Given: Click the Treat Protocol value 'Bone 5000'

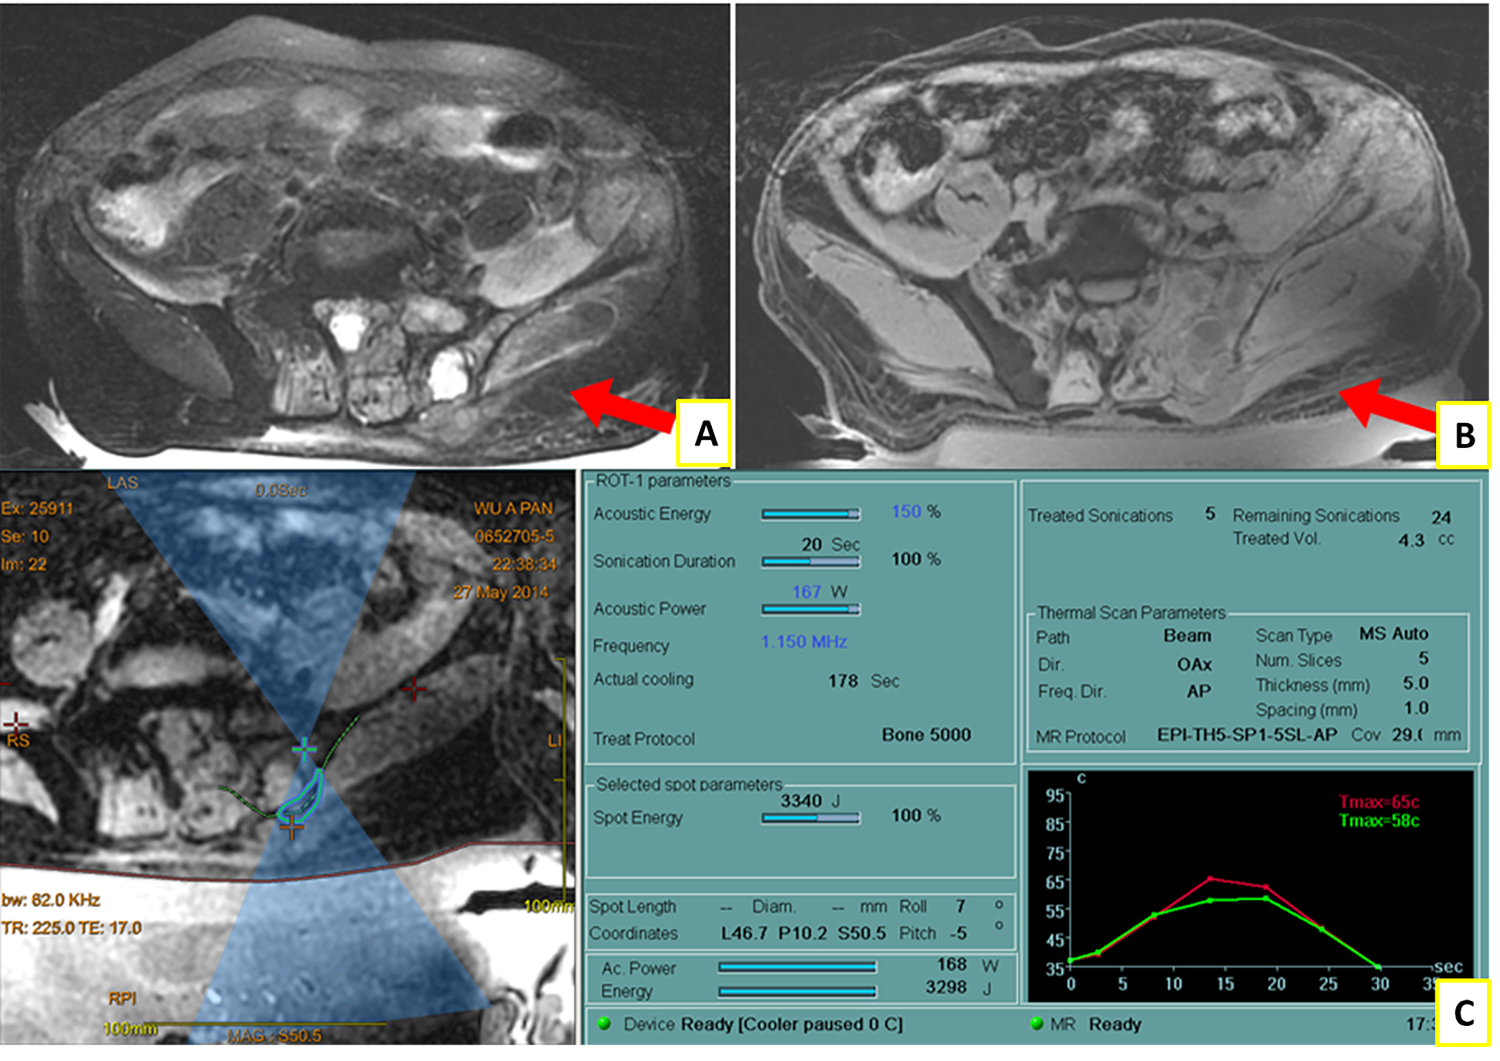Looking at the screenshot, I should pyautogui.click(x=926, y=735).
